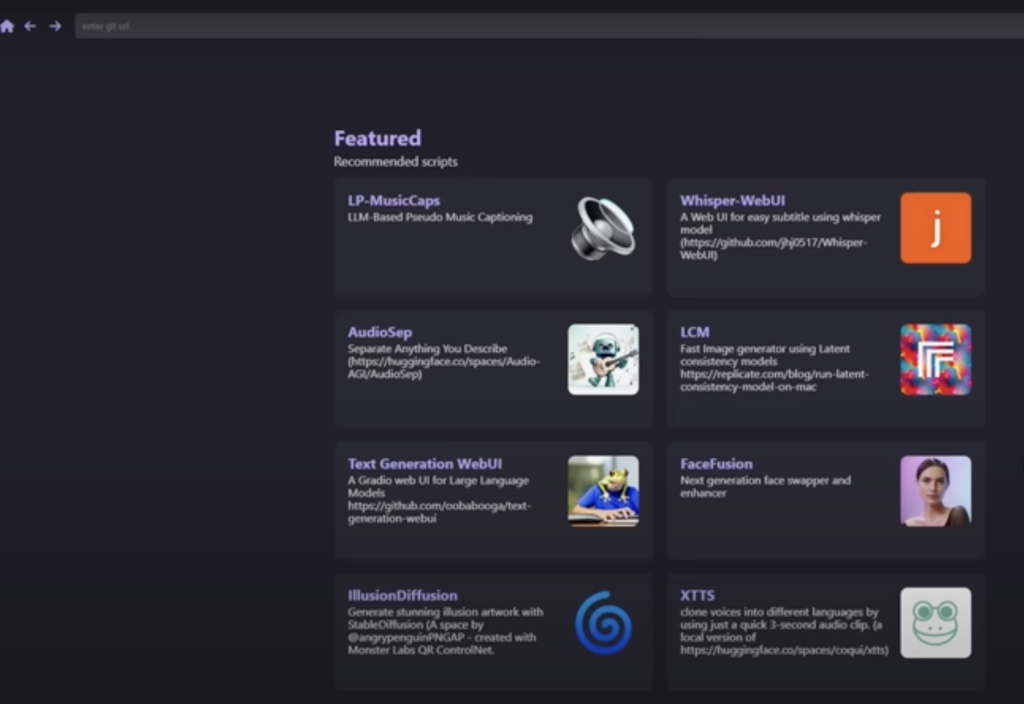
Task: Click the 'Featured' heading
Action: [377, 138]
